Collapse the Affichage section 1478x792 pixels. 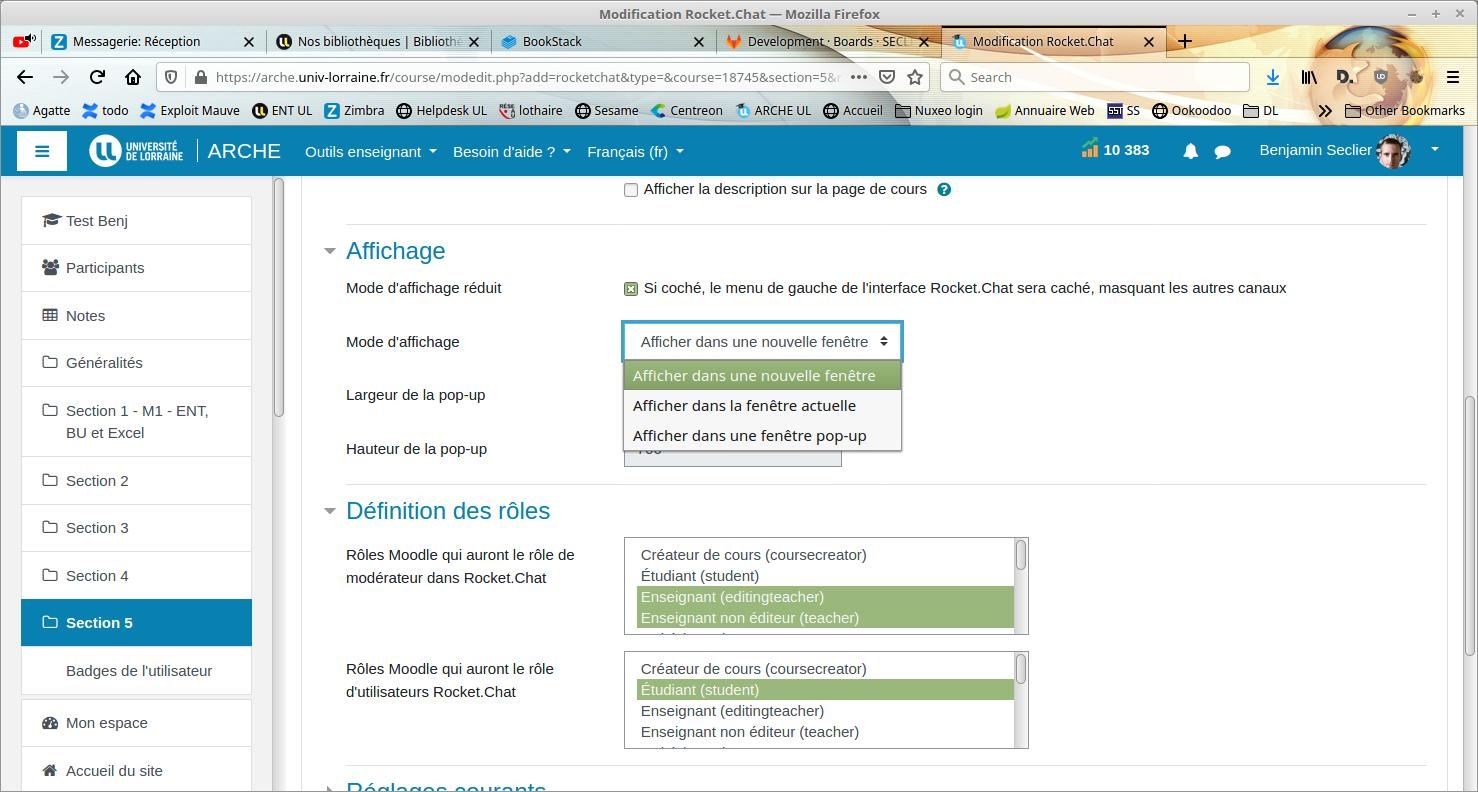(330, 252)
